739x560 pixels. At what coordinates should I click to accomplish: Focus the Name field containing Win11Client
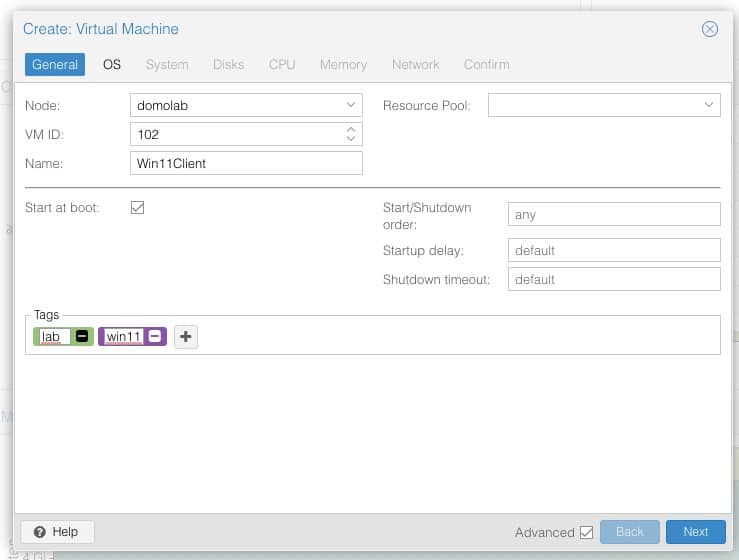tap(246, 163)
